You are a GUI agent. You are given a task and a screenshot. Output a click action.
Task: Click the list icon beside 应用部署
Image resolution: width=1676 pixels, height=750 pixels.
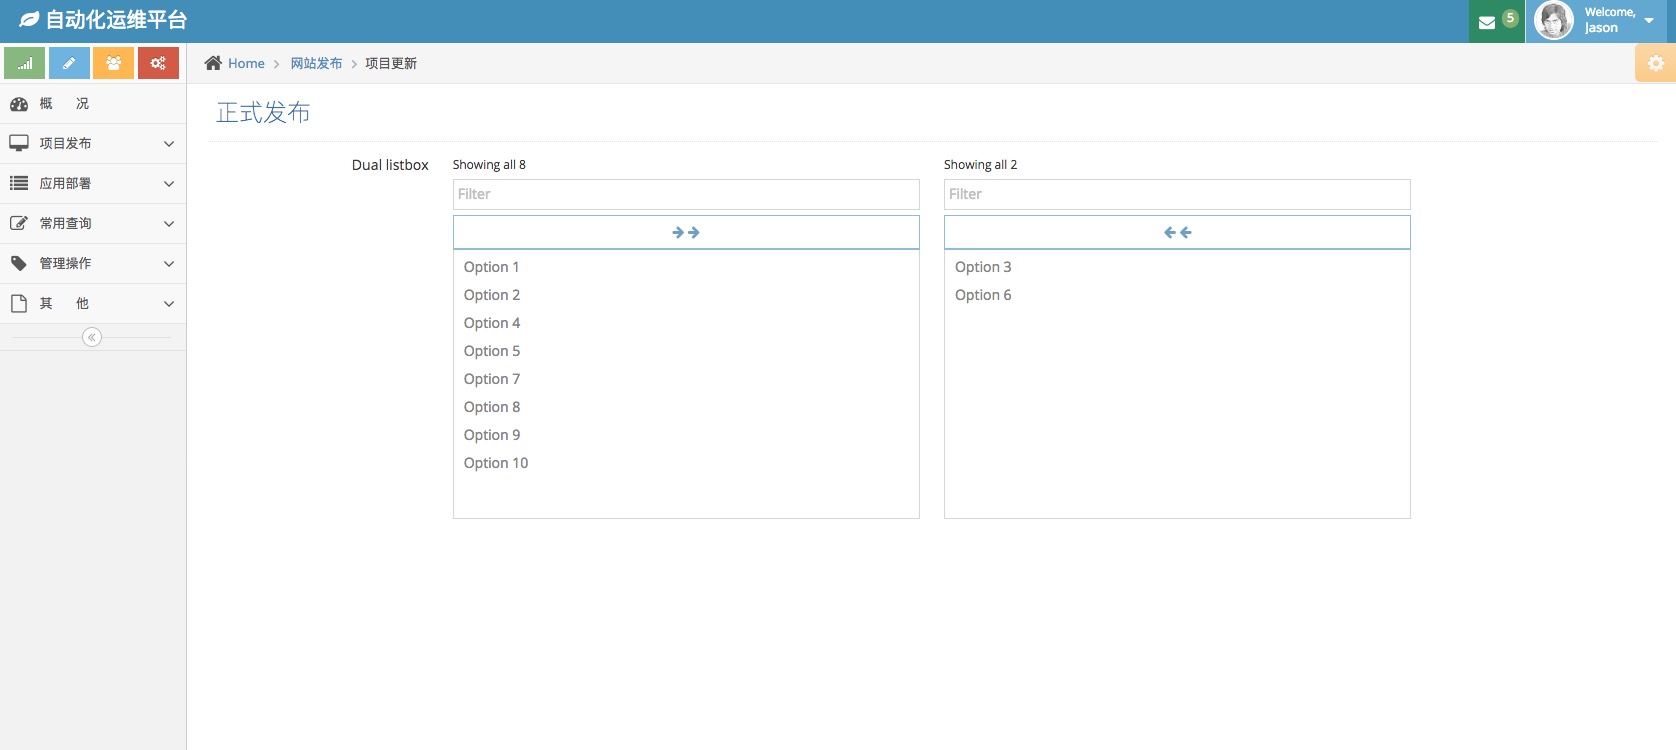(19, 184)
